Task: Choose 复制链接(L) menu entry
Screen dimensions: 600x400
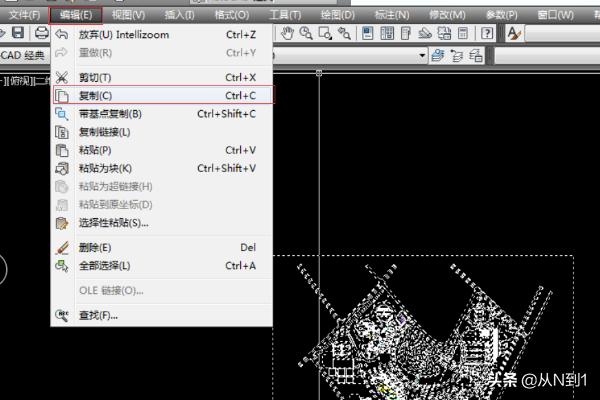Action: (162, 132)
